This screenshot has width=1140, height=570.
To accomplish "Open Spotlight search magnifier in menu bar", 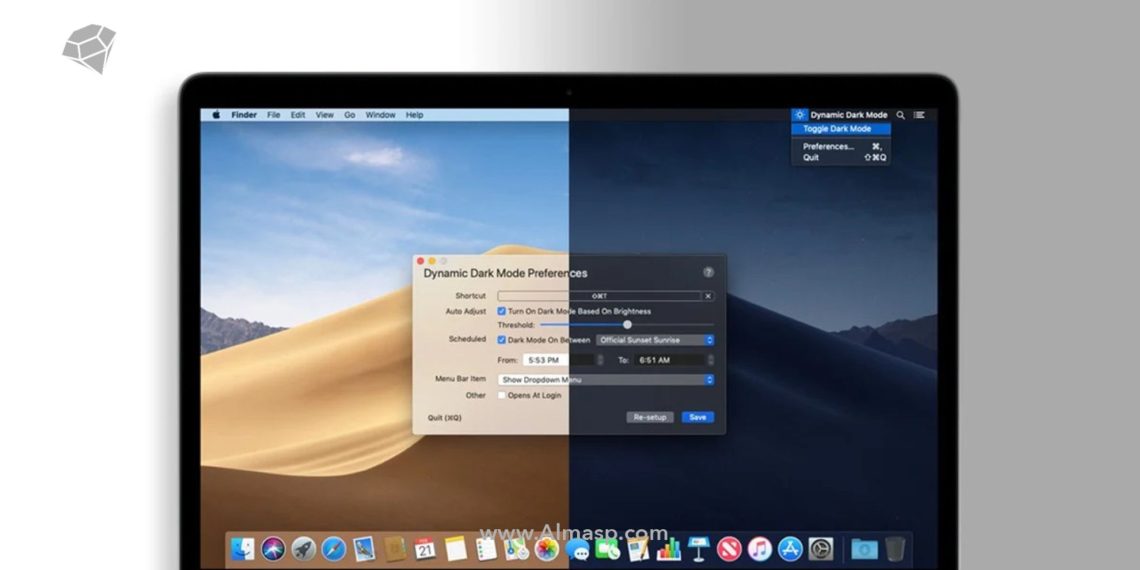I will 901,115.
